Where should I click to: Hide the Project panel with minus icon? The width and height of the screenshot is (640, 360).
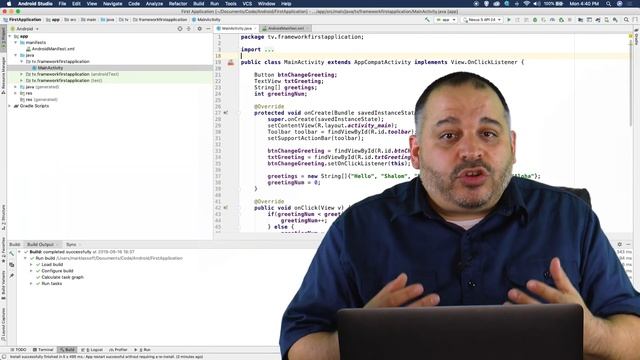coord(208,29)
